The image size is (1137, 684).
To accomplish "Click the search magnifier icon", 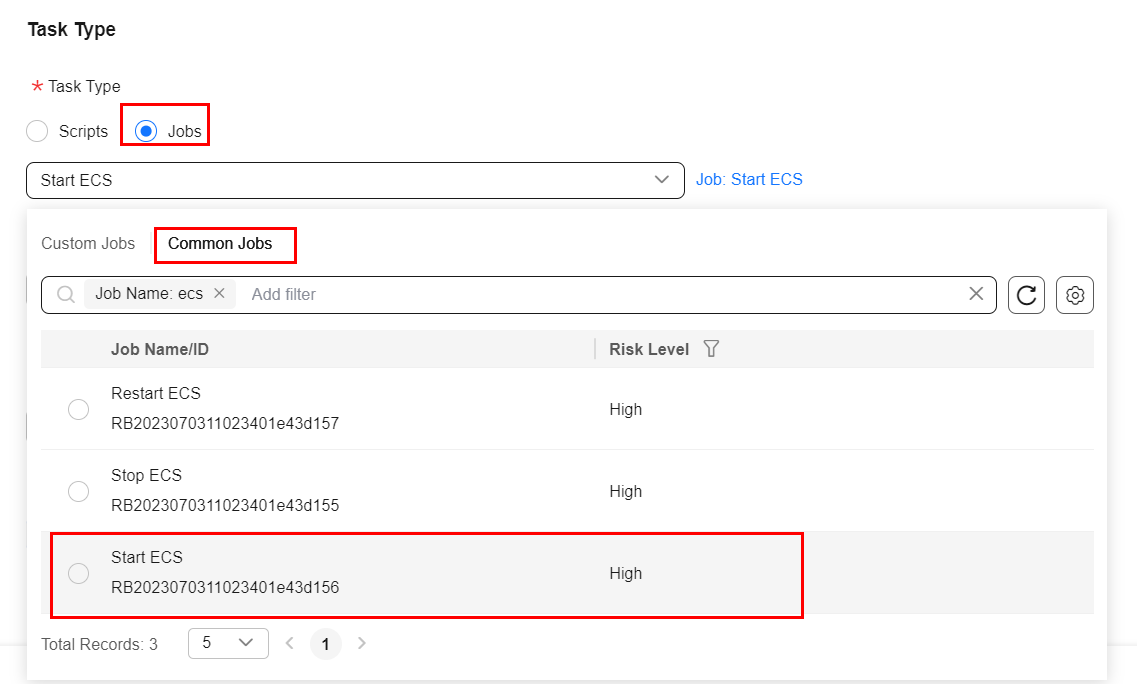I will tap(66, 295).
